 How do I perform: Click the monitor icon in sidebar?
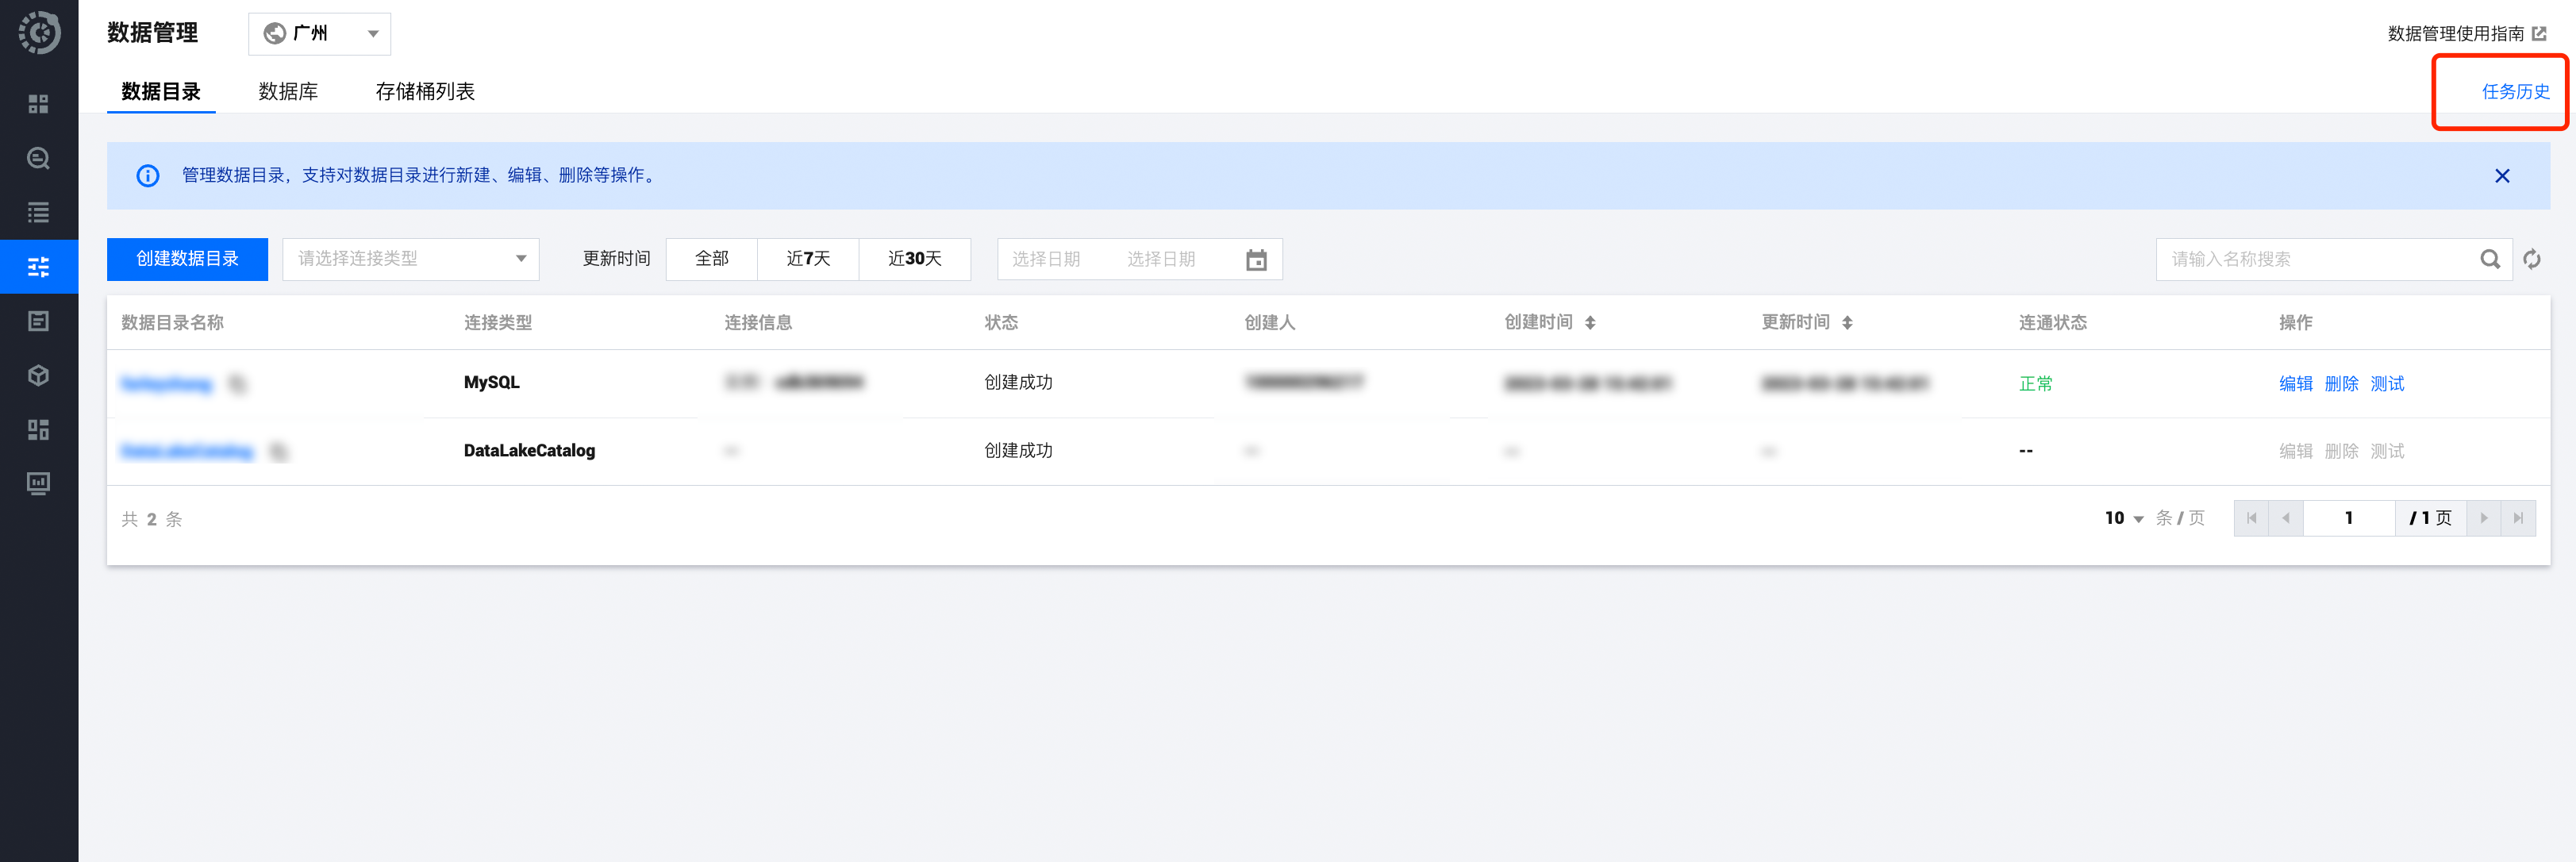tap(38, 483)
